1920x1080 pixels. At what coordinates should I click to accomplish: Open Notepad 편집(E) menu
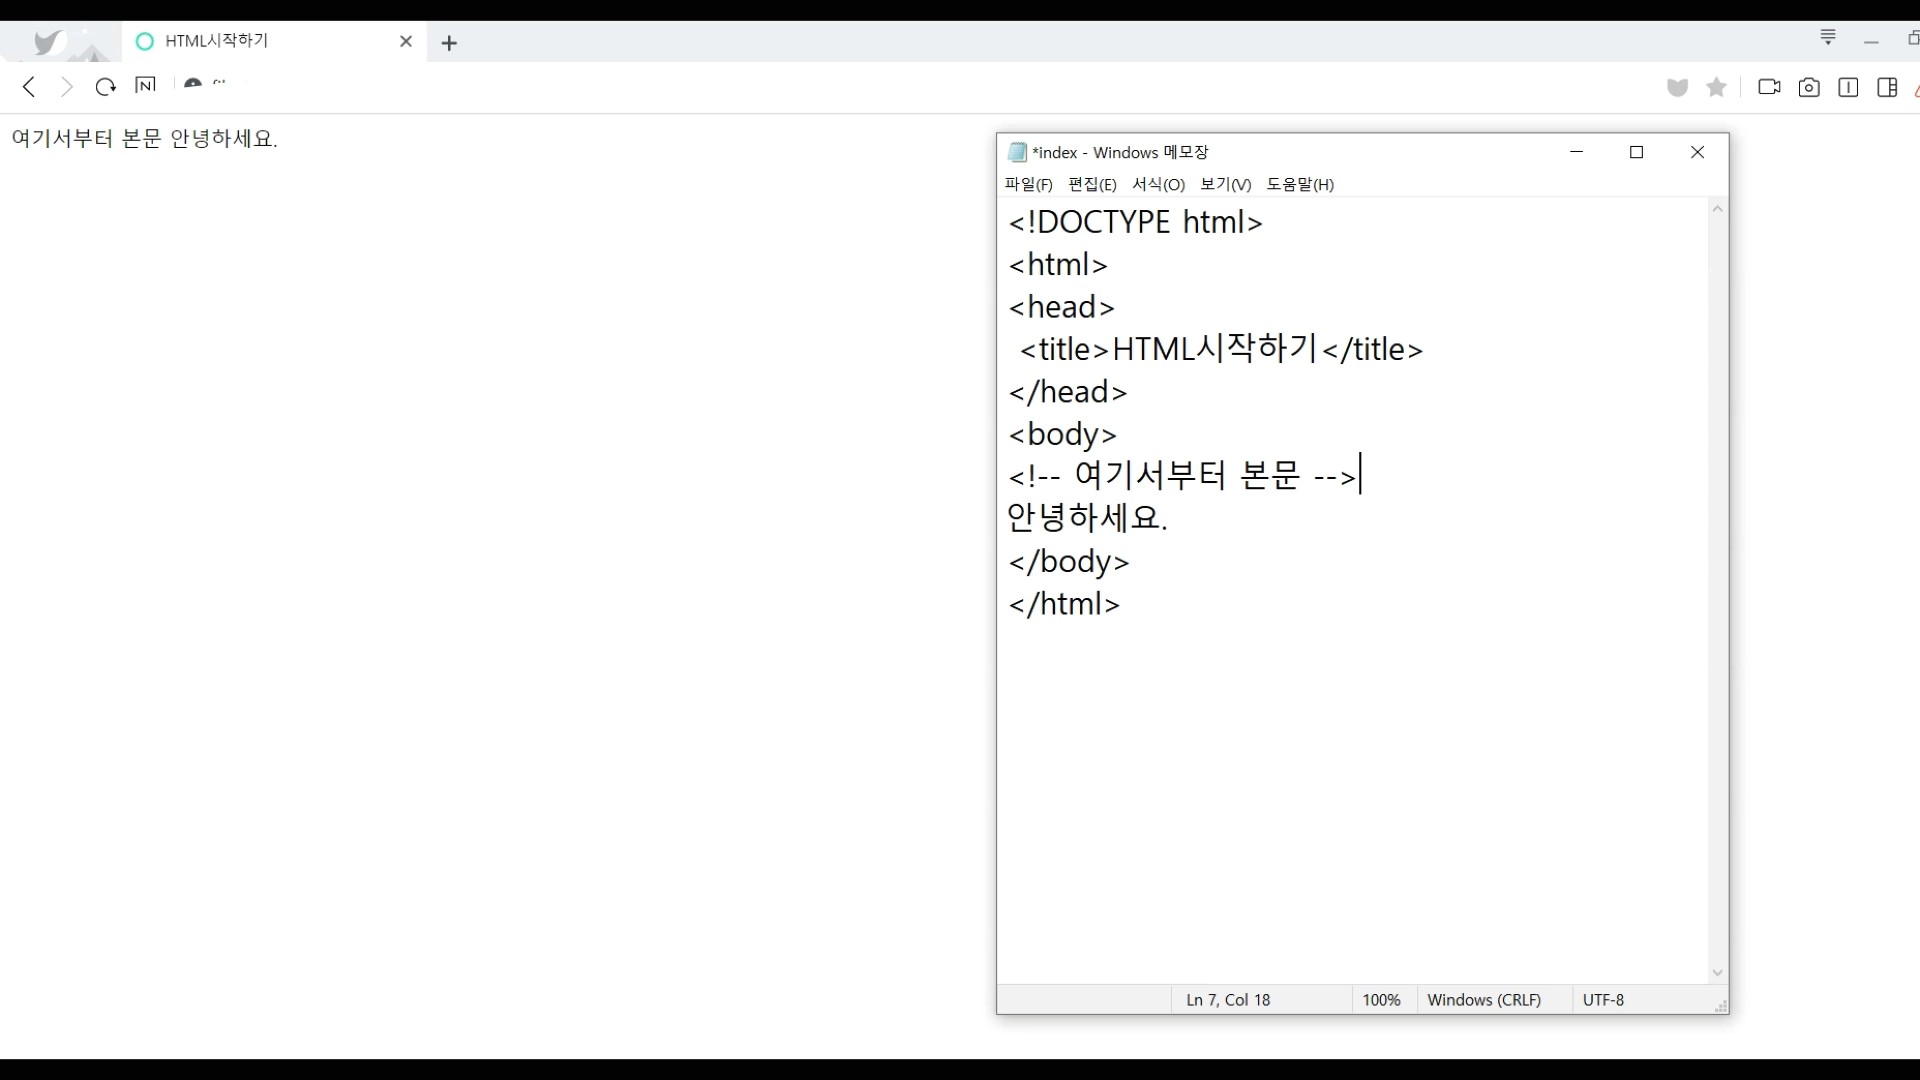coord(1092,184)
